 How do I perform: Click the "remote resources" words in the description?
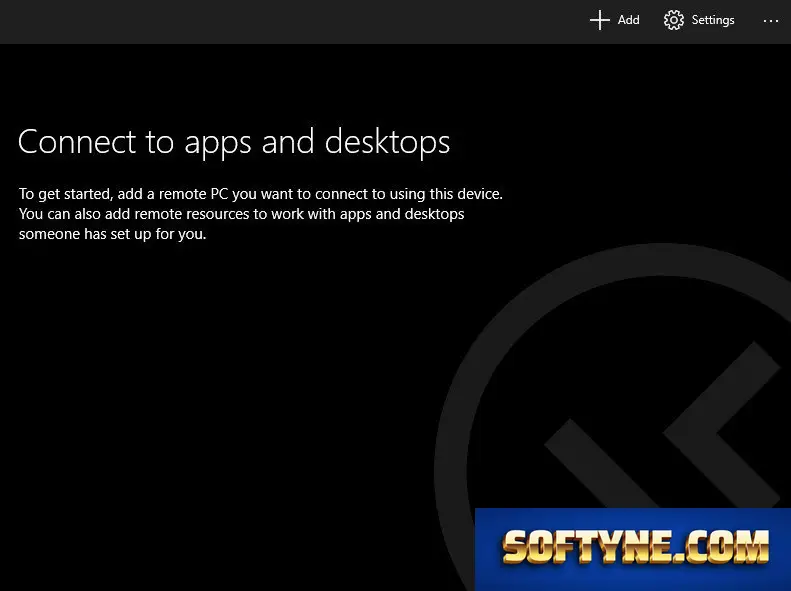point(192,214)
